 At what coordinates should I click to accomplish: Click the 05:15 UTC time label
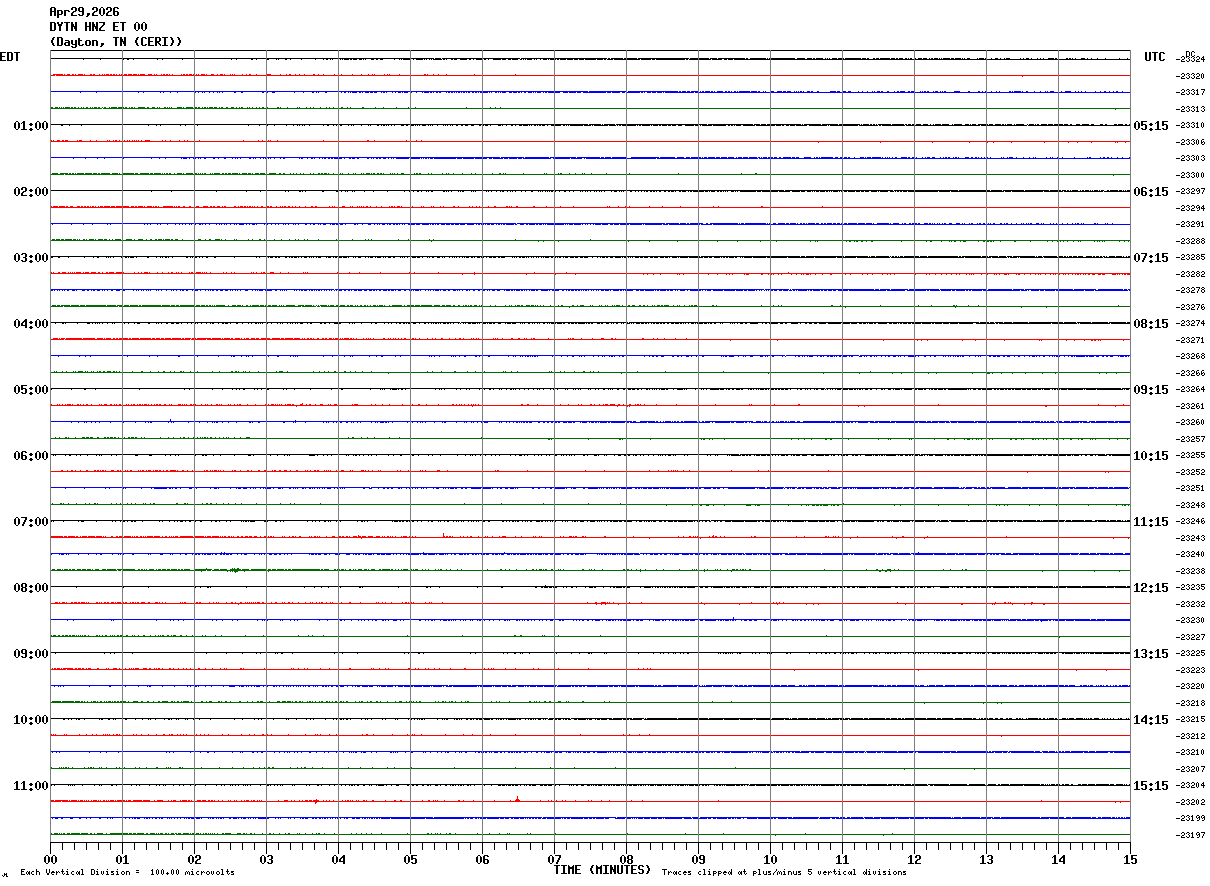(x=1150, y=126)
